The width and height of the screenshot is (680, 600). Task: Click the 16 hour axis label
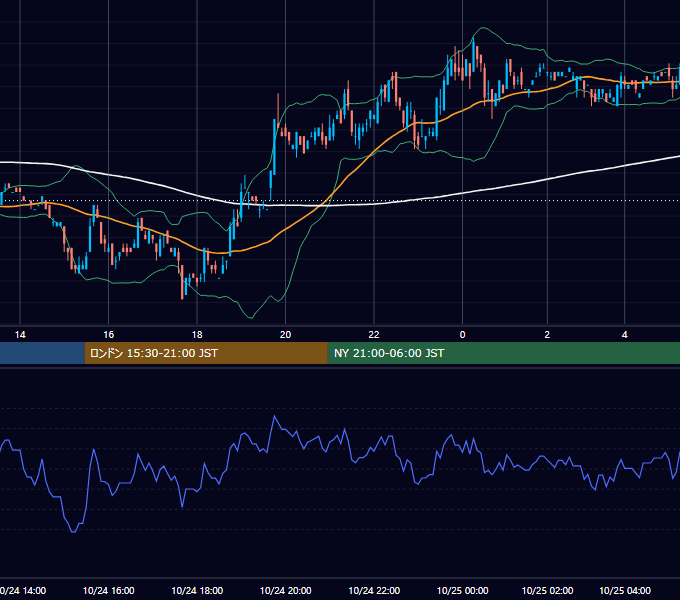click(x=108, y=335)
